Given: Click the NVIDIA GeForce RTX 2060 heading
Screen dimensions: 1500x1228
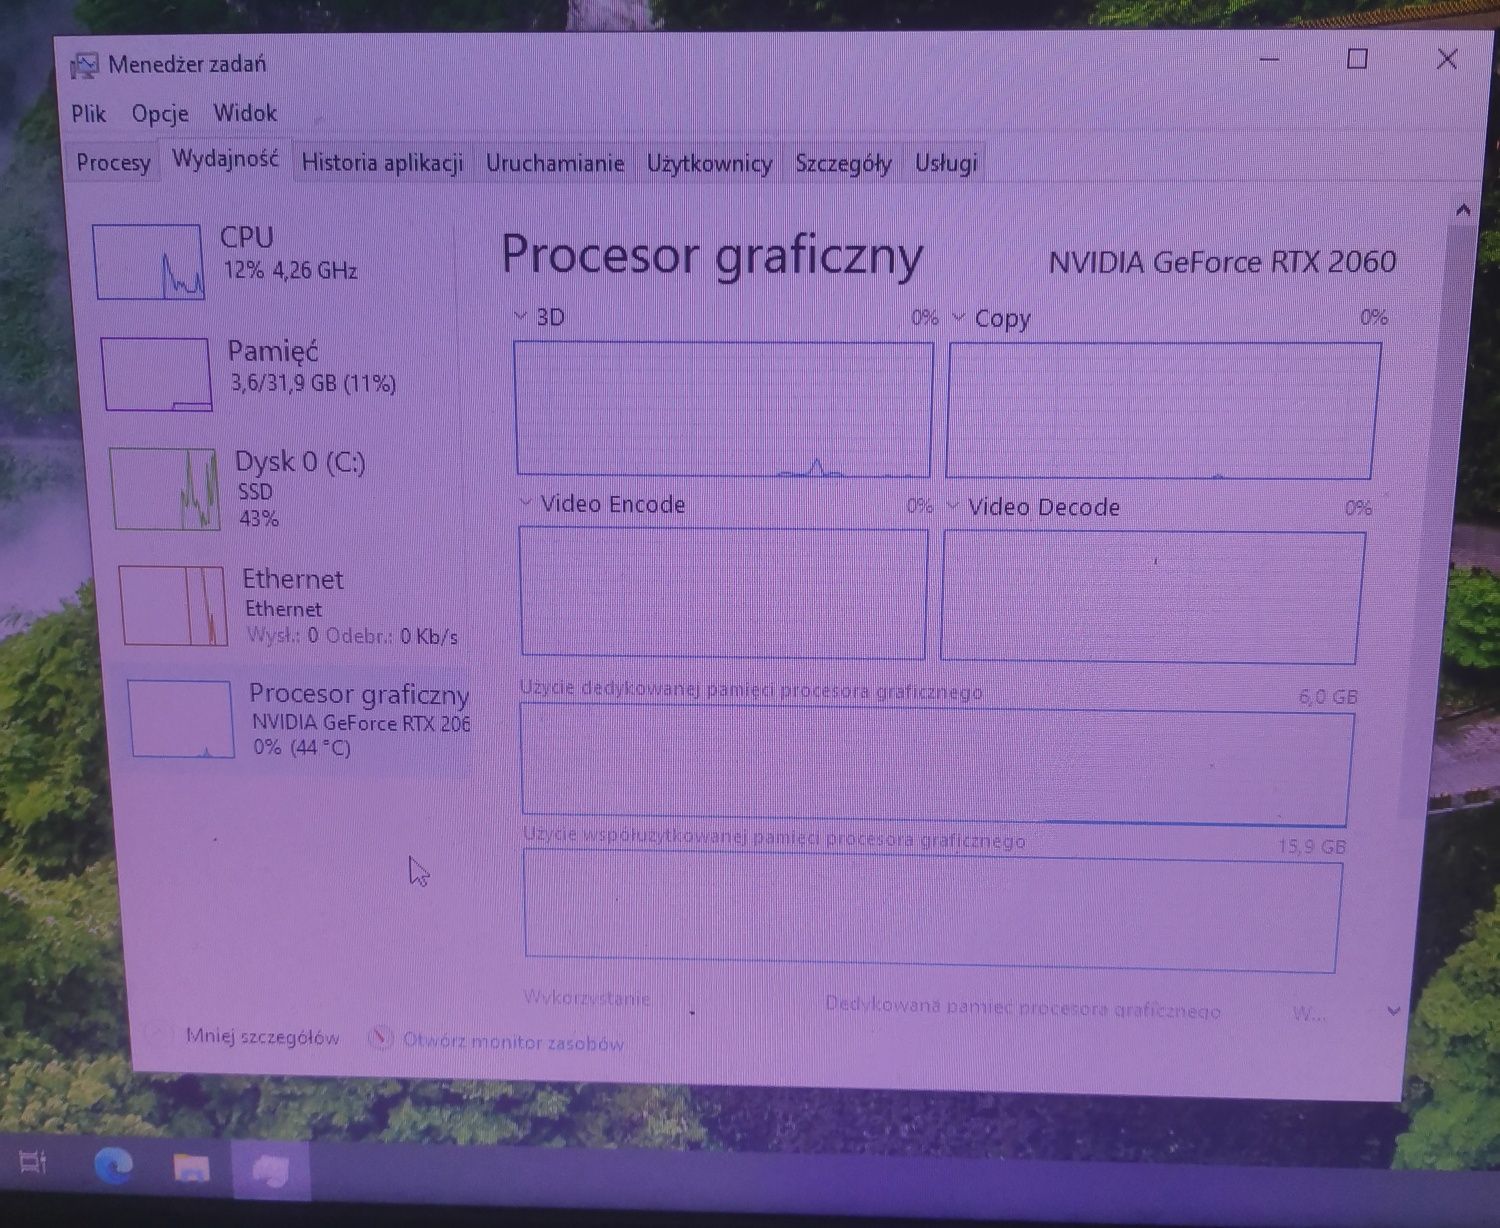Looking at the screenshot, I should coord(1222,263).
